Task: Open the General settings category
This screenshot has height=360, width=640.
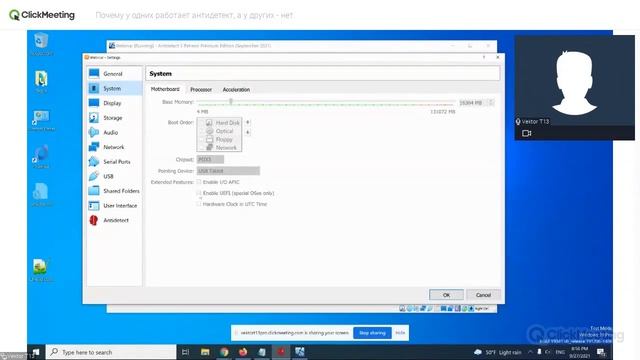Action: click(x=114, y=74)
